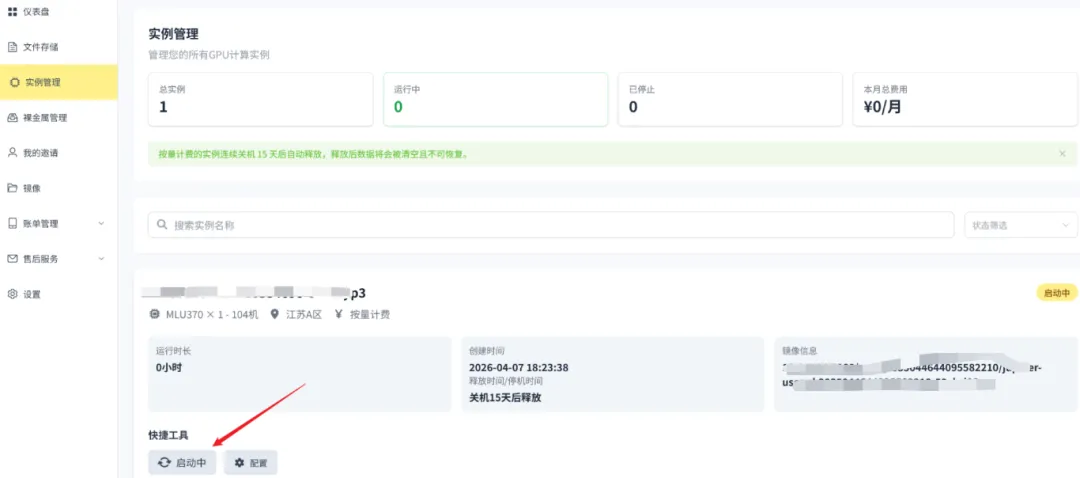1080x478 pixels.
Task: Click the ¥0/月 cost value
Action: click(x=882, y=107)
